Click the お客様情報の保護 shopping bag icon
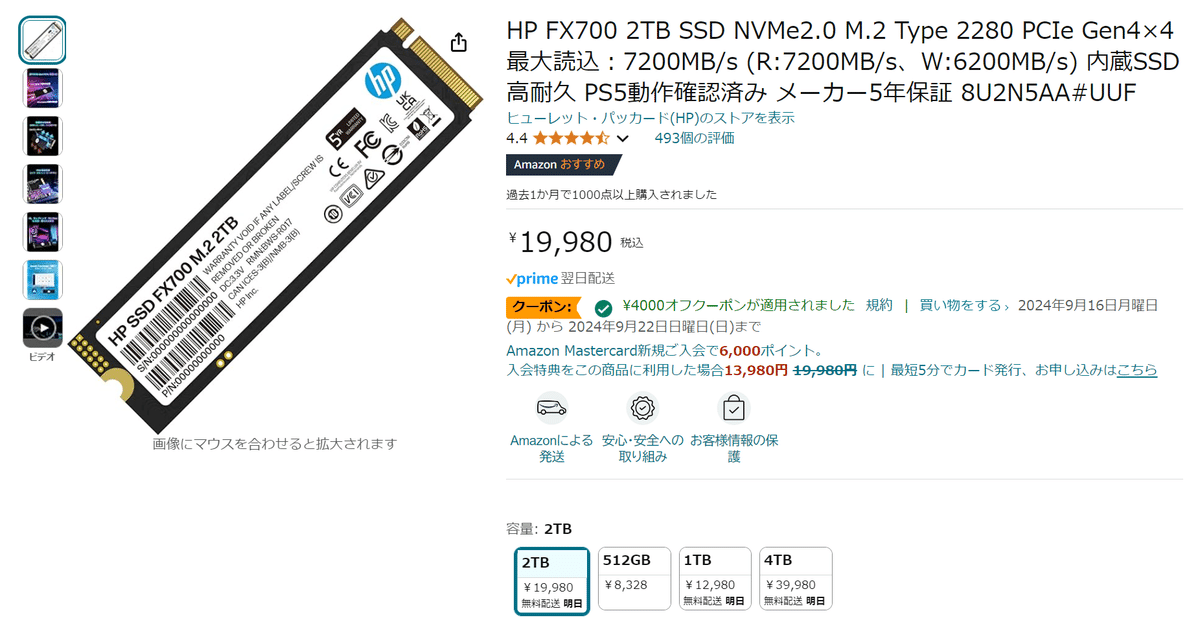The width and height of the screenshot is (1200, 622). (733, 408)
